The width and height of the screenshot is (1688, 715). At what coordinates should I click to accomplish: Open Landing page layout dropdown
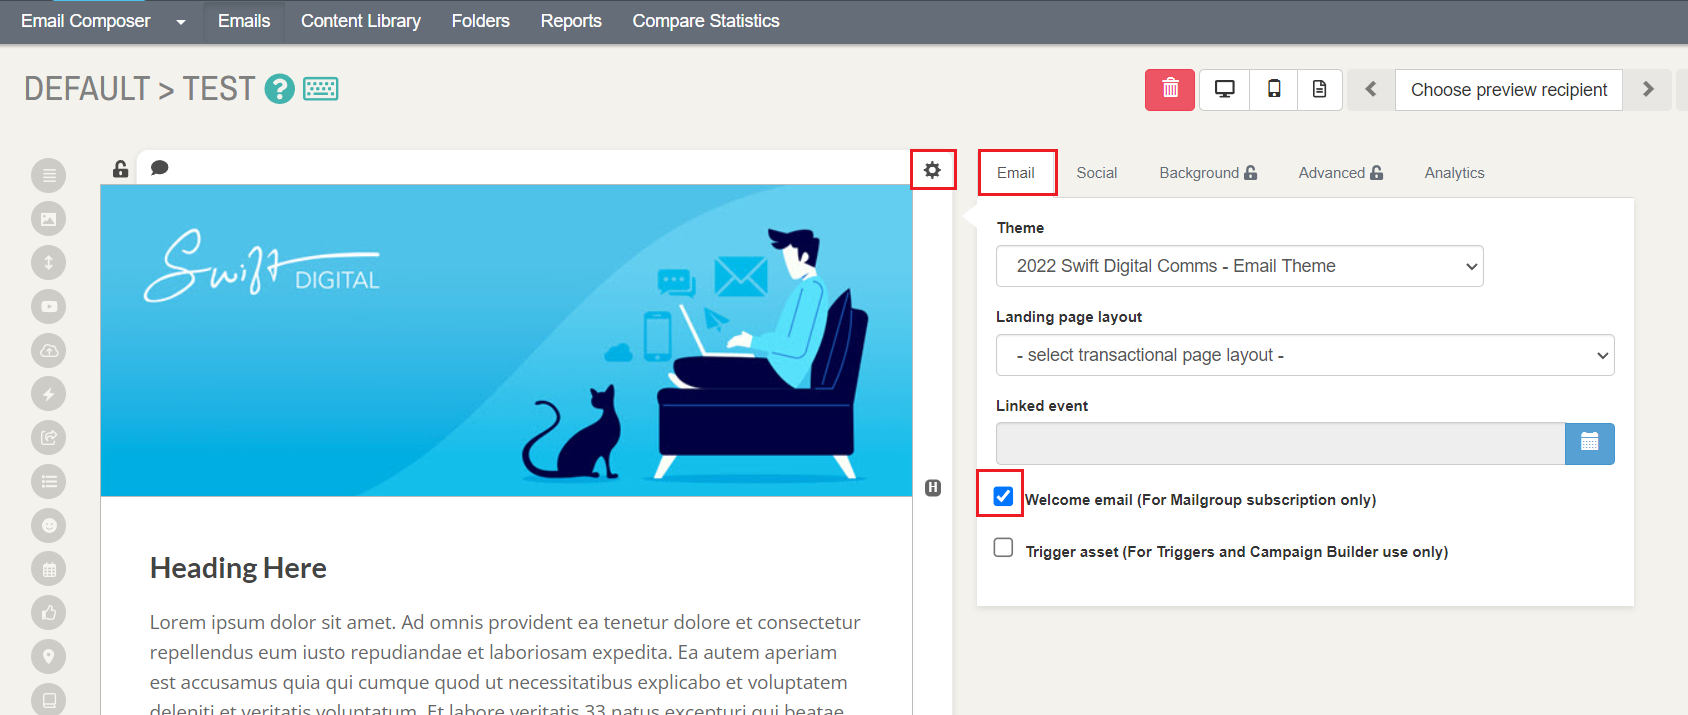[1305, 355]
